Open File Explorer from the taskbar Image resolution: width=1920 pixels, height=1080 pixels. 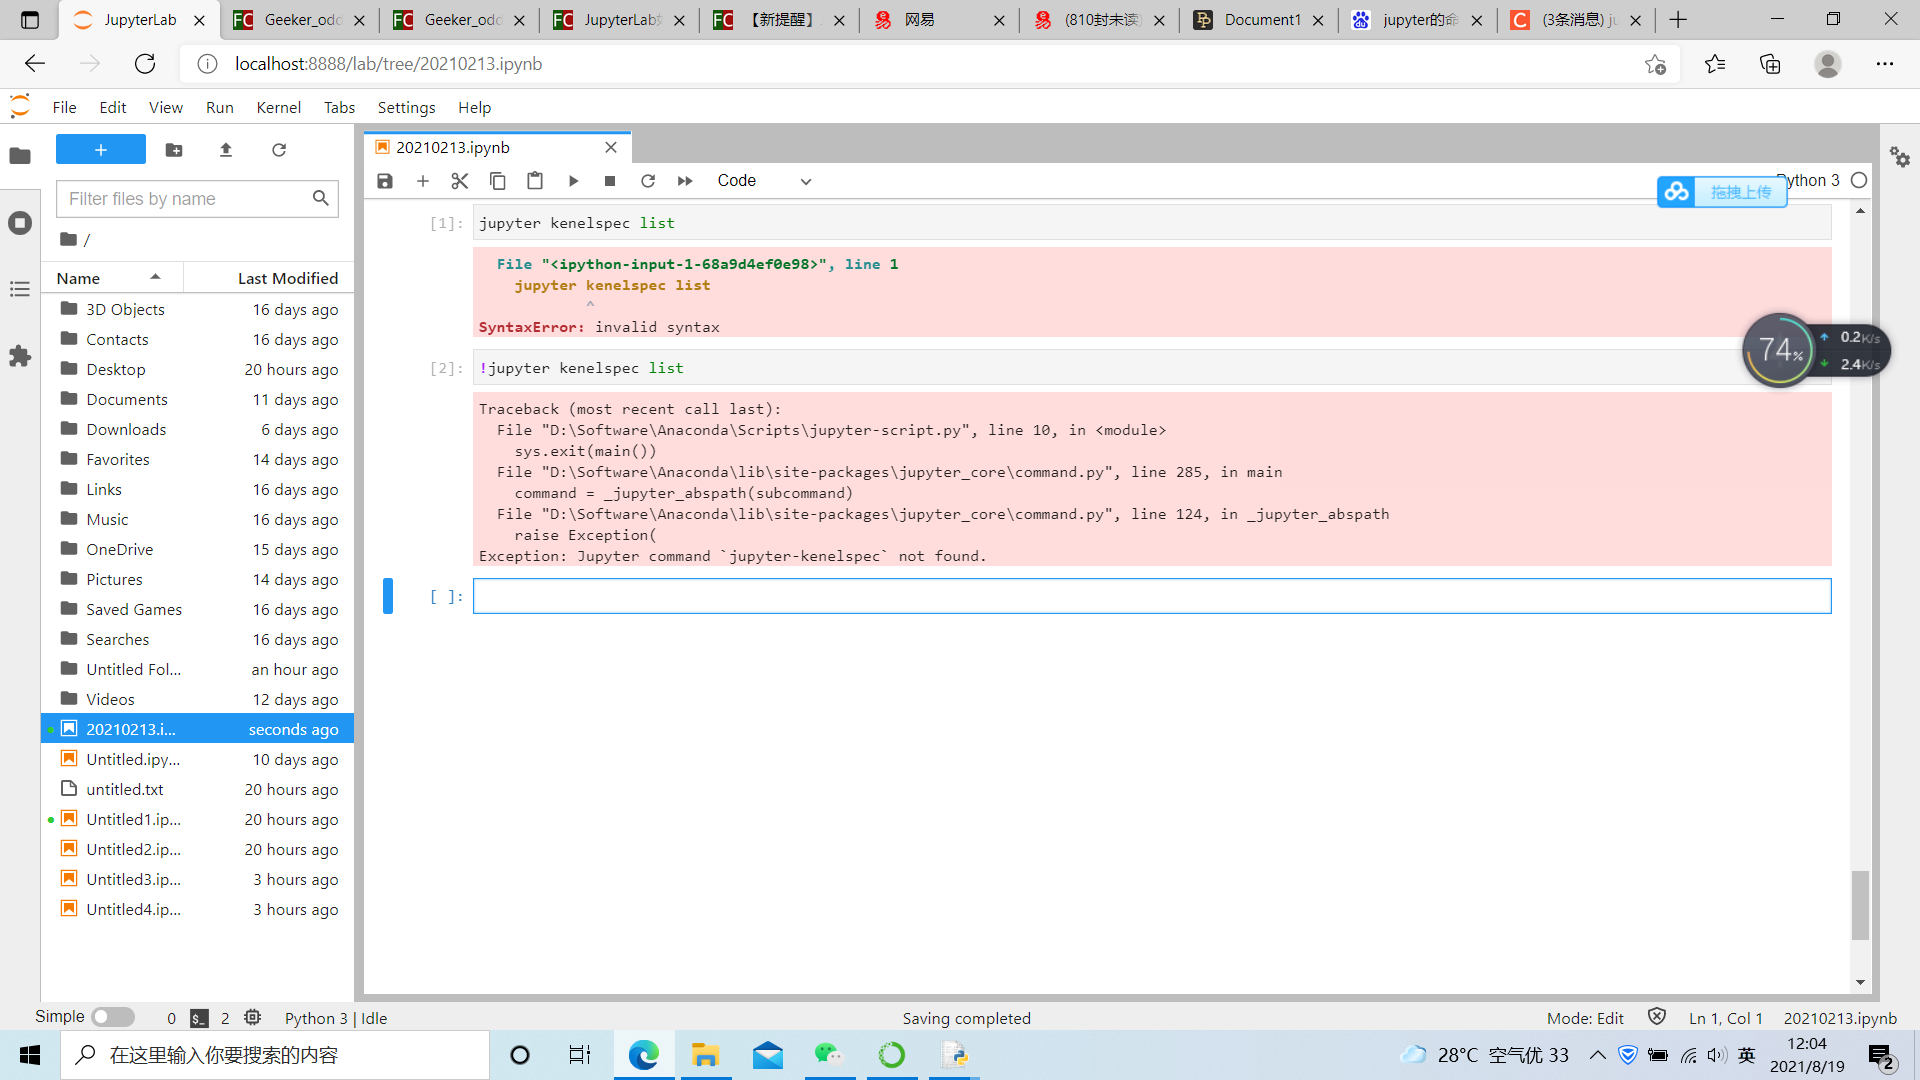[705, 1055]
